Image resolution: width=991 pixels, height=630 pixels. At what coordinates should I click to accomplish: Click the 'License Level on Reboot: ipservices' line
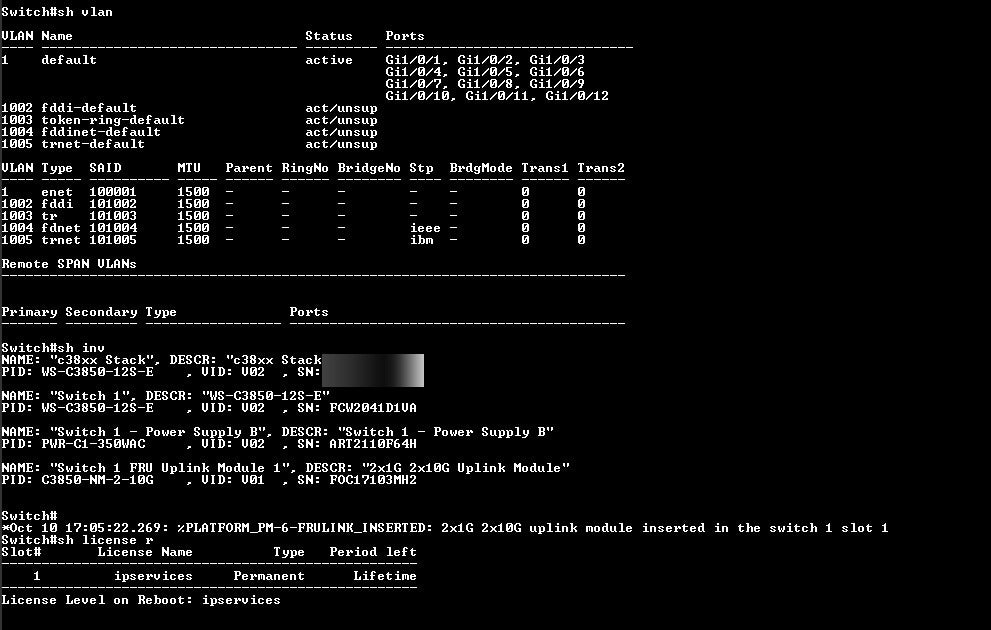point(141,600)
